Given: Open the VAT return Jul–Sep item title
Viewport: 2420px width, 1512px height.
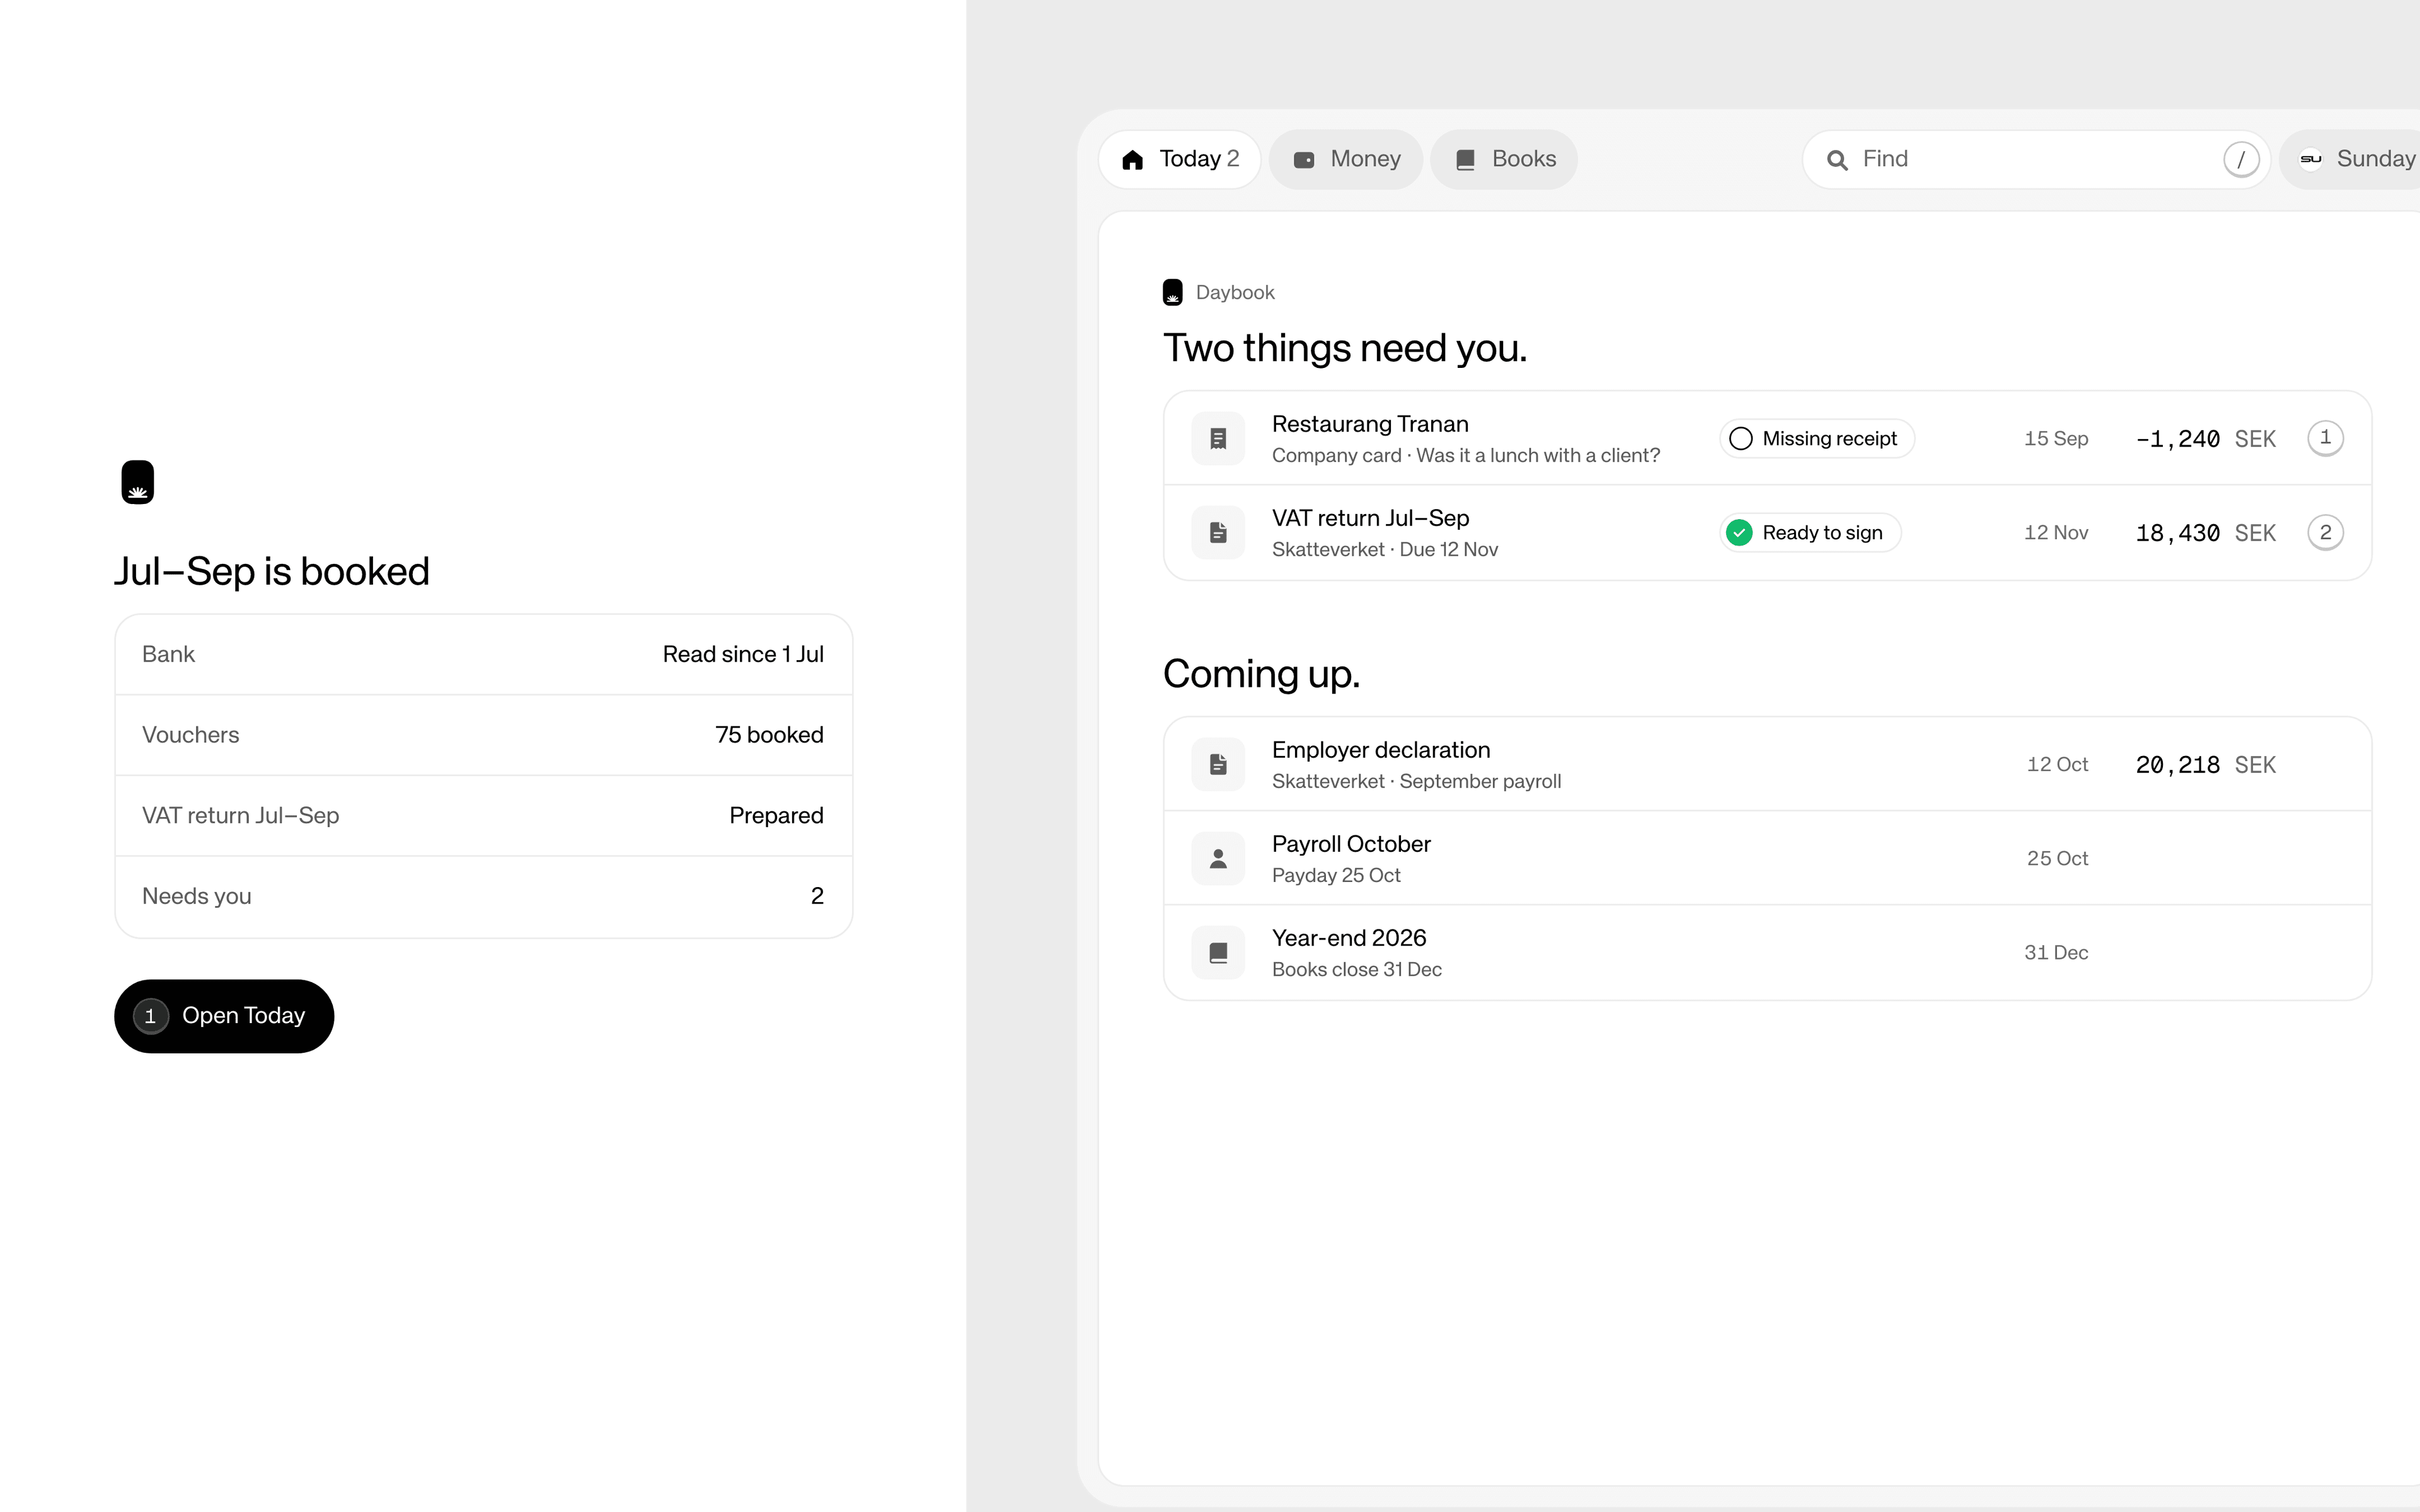Looking at the screenshot, I should click(1370, 518).
